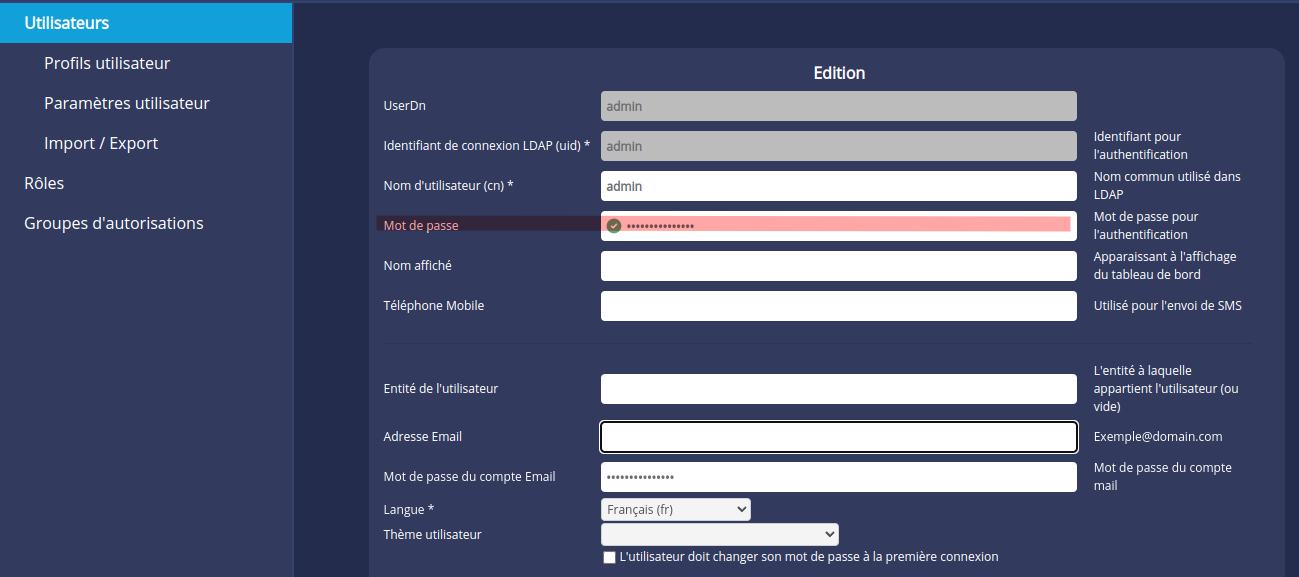This screenshot has width=1299, height=577.
Task: Open the Rôles section
Action: tap(44, 182)
